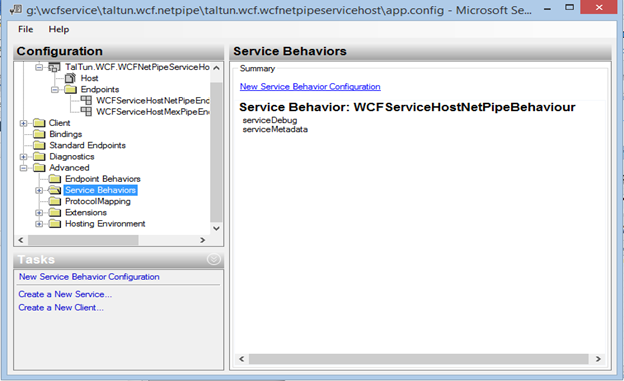Collapse the Endpoints tree node
The height and width of the screenshot is (381, 624).
point(55,90)
